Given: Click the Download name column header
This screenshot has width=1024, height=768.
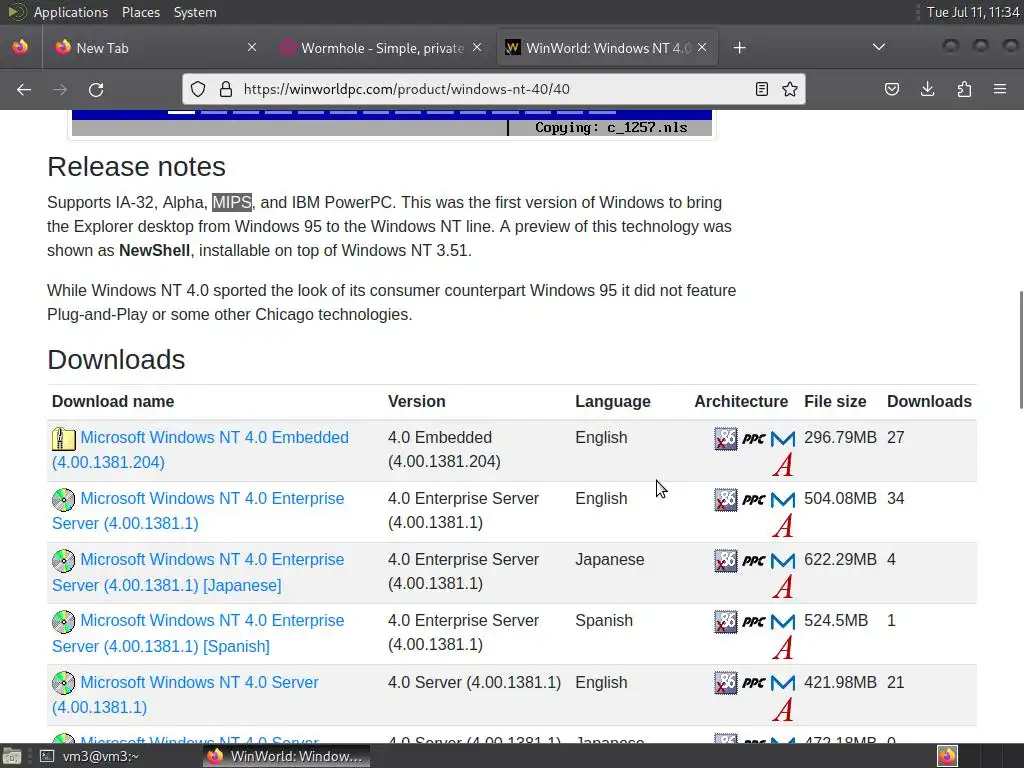Looking at the screenshot, I should click(x=113, y=402).
